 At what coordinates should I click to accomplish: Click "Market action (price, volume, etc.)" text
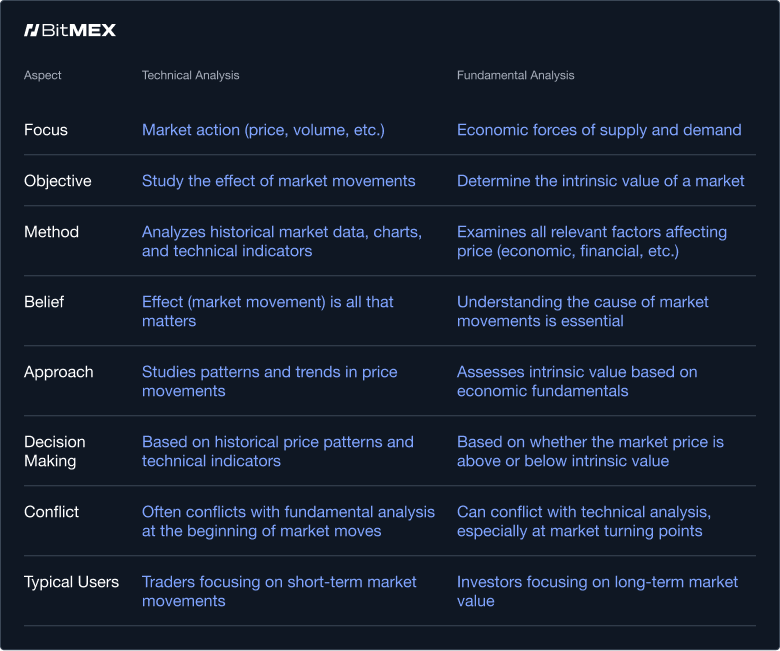263,130
